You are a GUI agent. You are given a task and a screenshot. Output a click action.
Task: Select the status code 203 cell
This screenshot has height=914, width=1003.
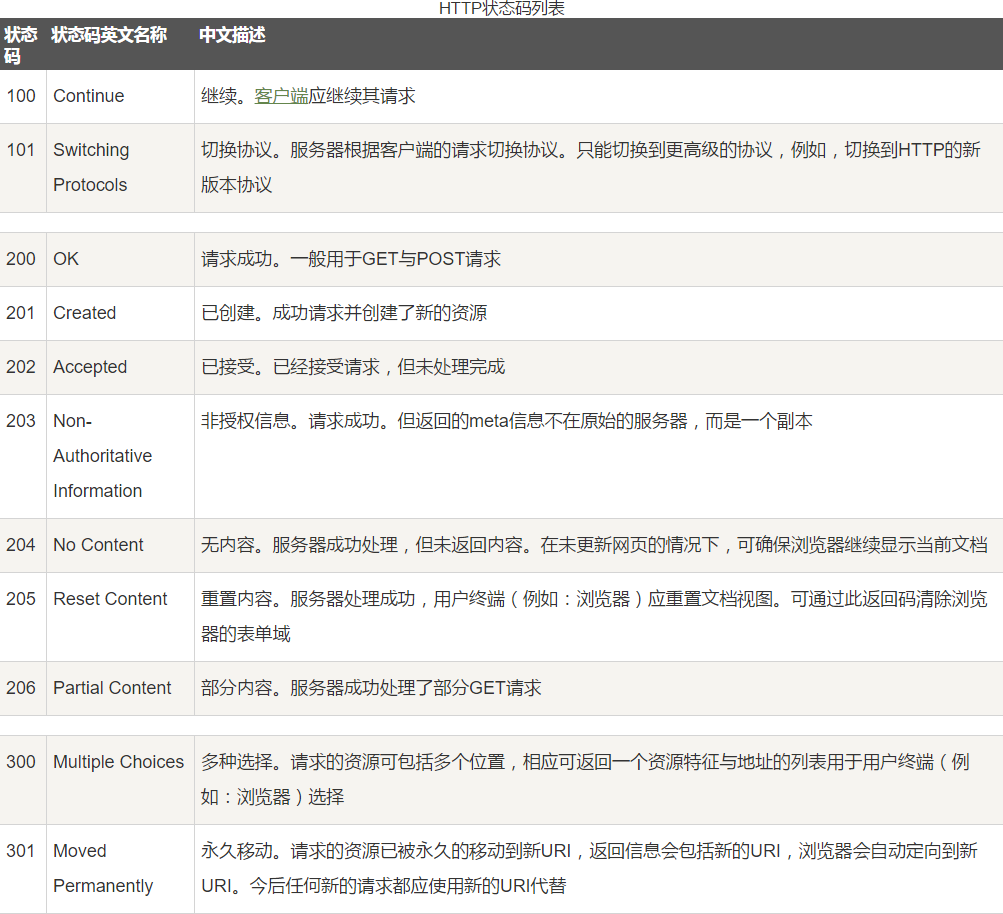[23, 456]
